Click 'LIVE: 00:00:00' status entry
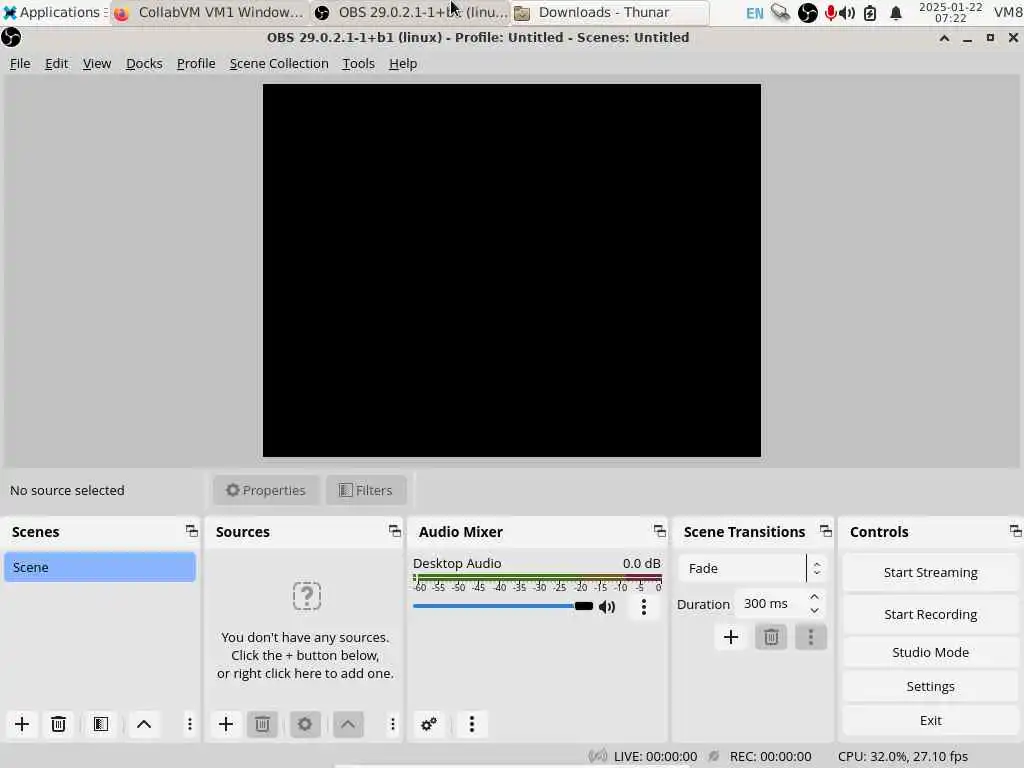 [x=656, y=756]
